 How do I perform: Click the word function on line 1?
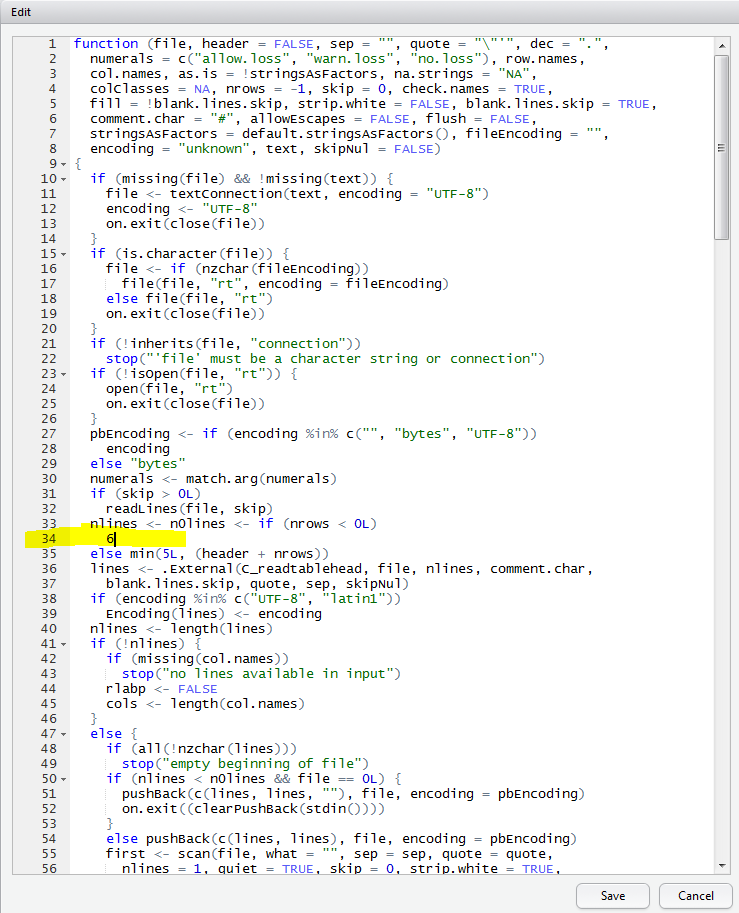click(x=106, y=44)
